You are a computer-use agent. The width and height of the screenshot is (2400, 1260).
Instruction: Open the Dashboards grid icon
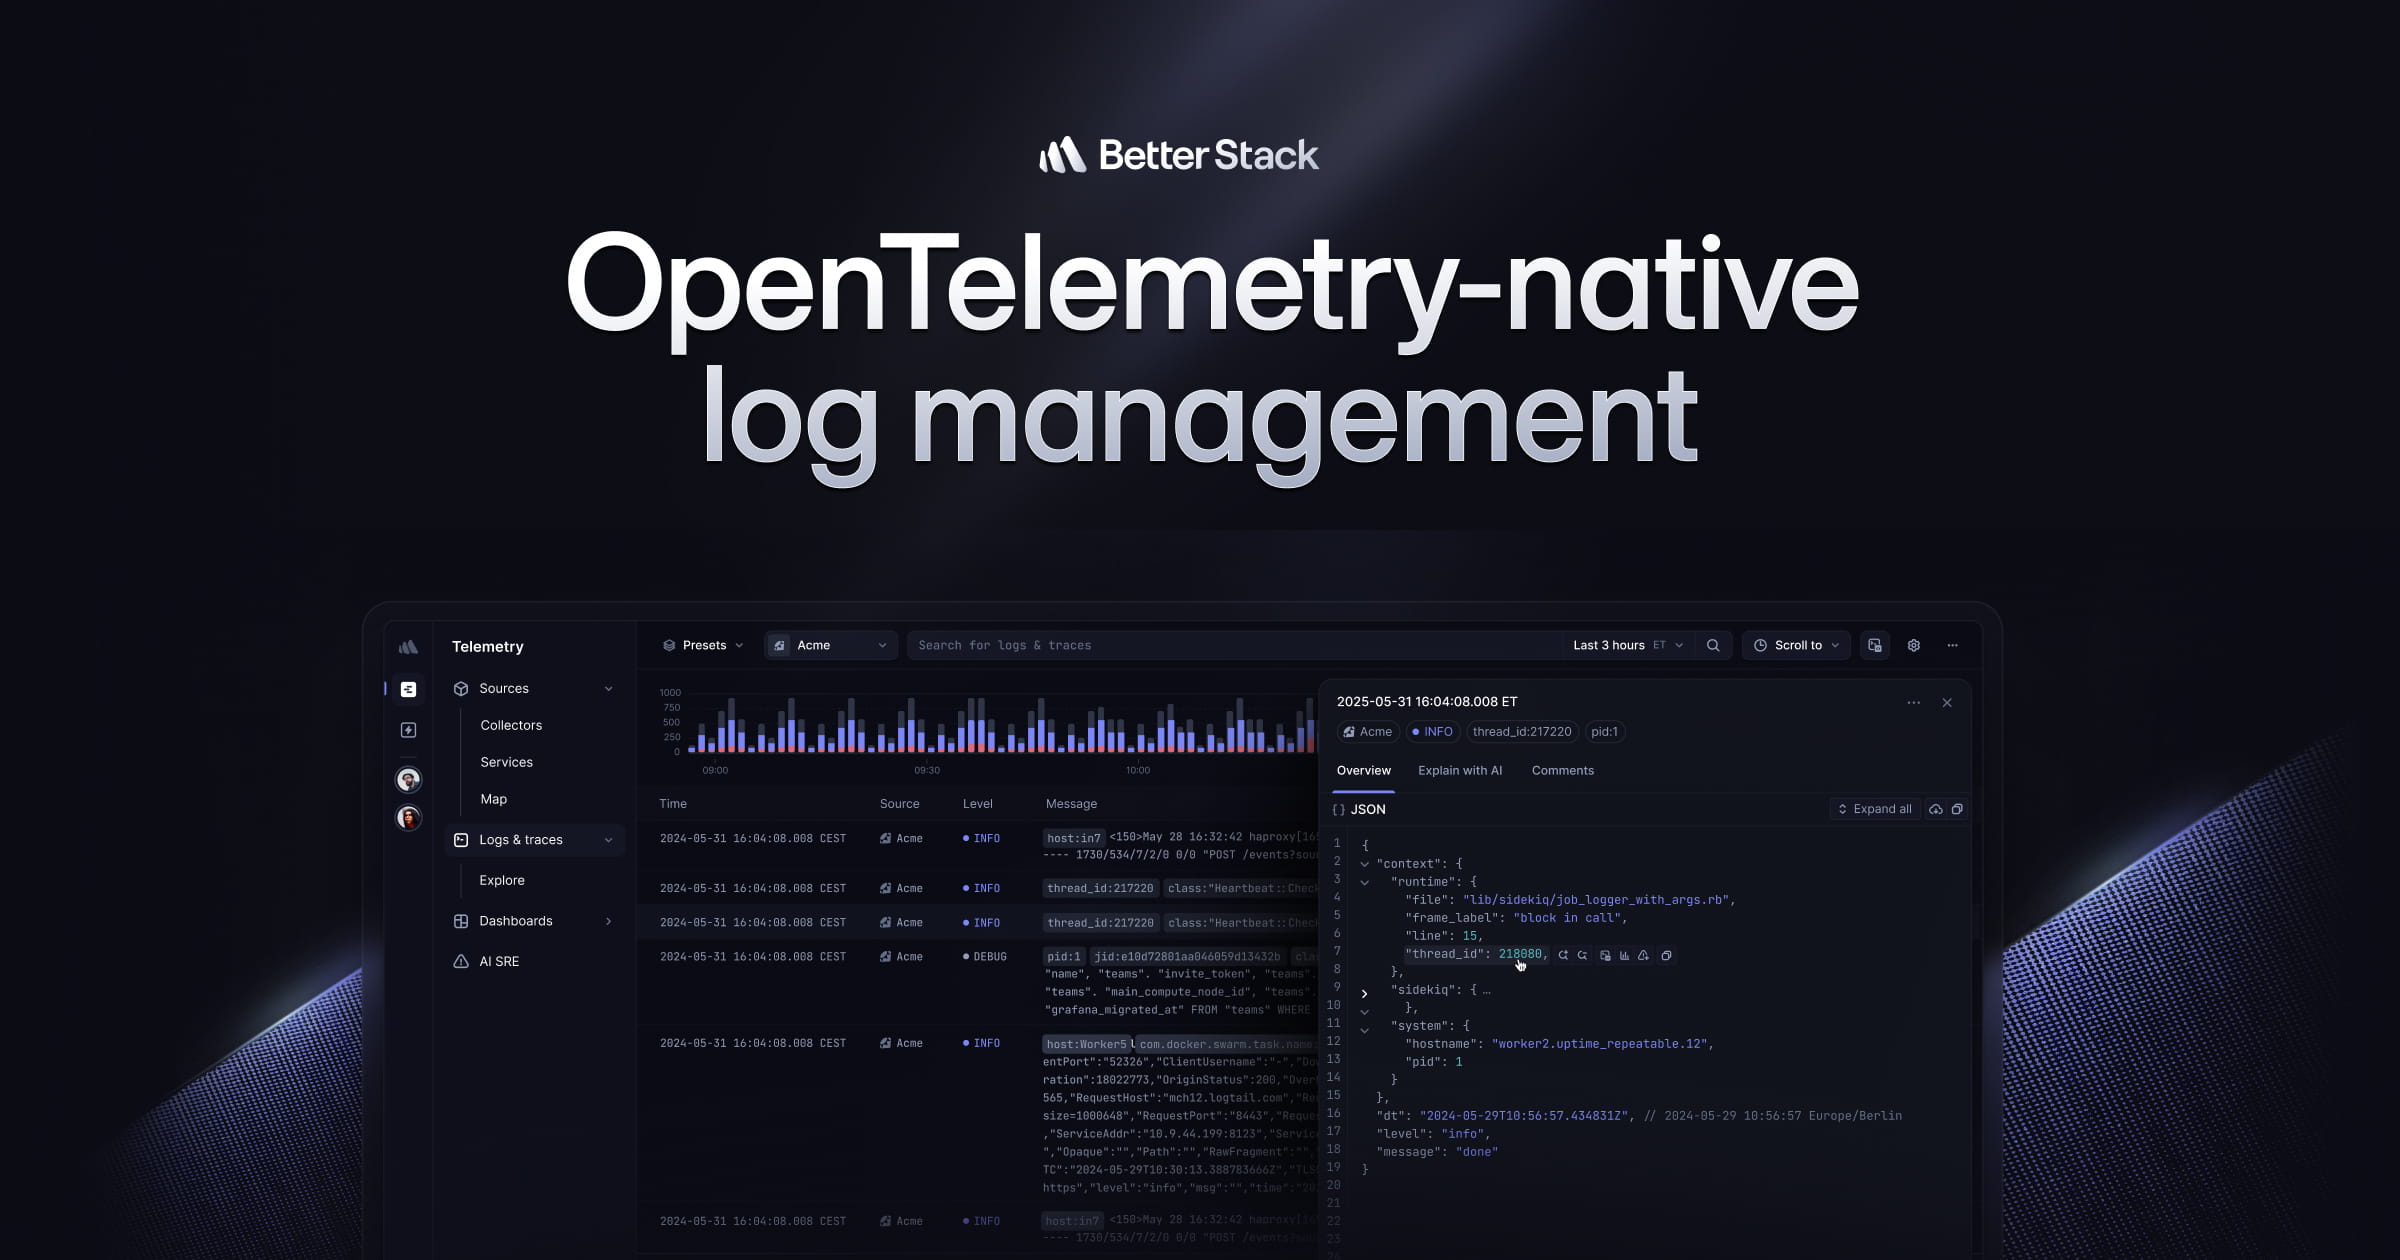[461, 921]
